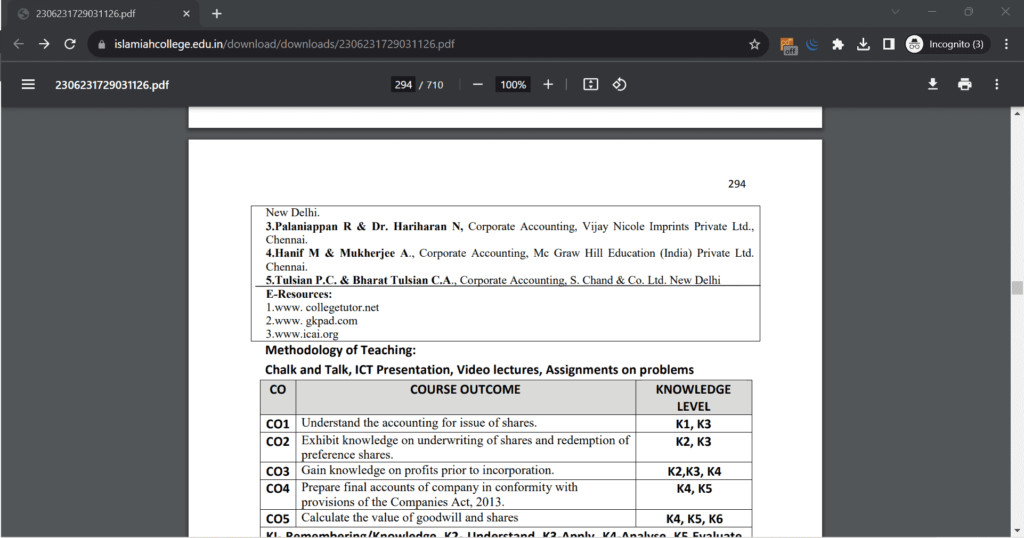Open the Incognito (3) profile menu
Screen dimensions: 1024x538
945,44
